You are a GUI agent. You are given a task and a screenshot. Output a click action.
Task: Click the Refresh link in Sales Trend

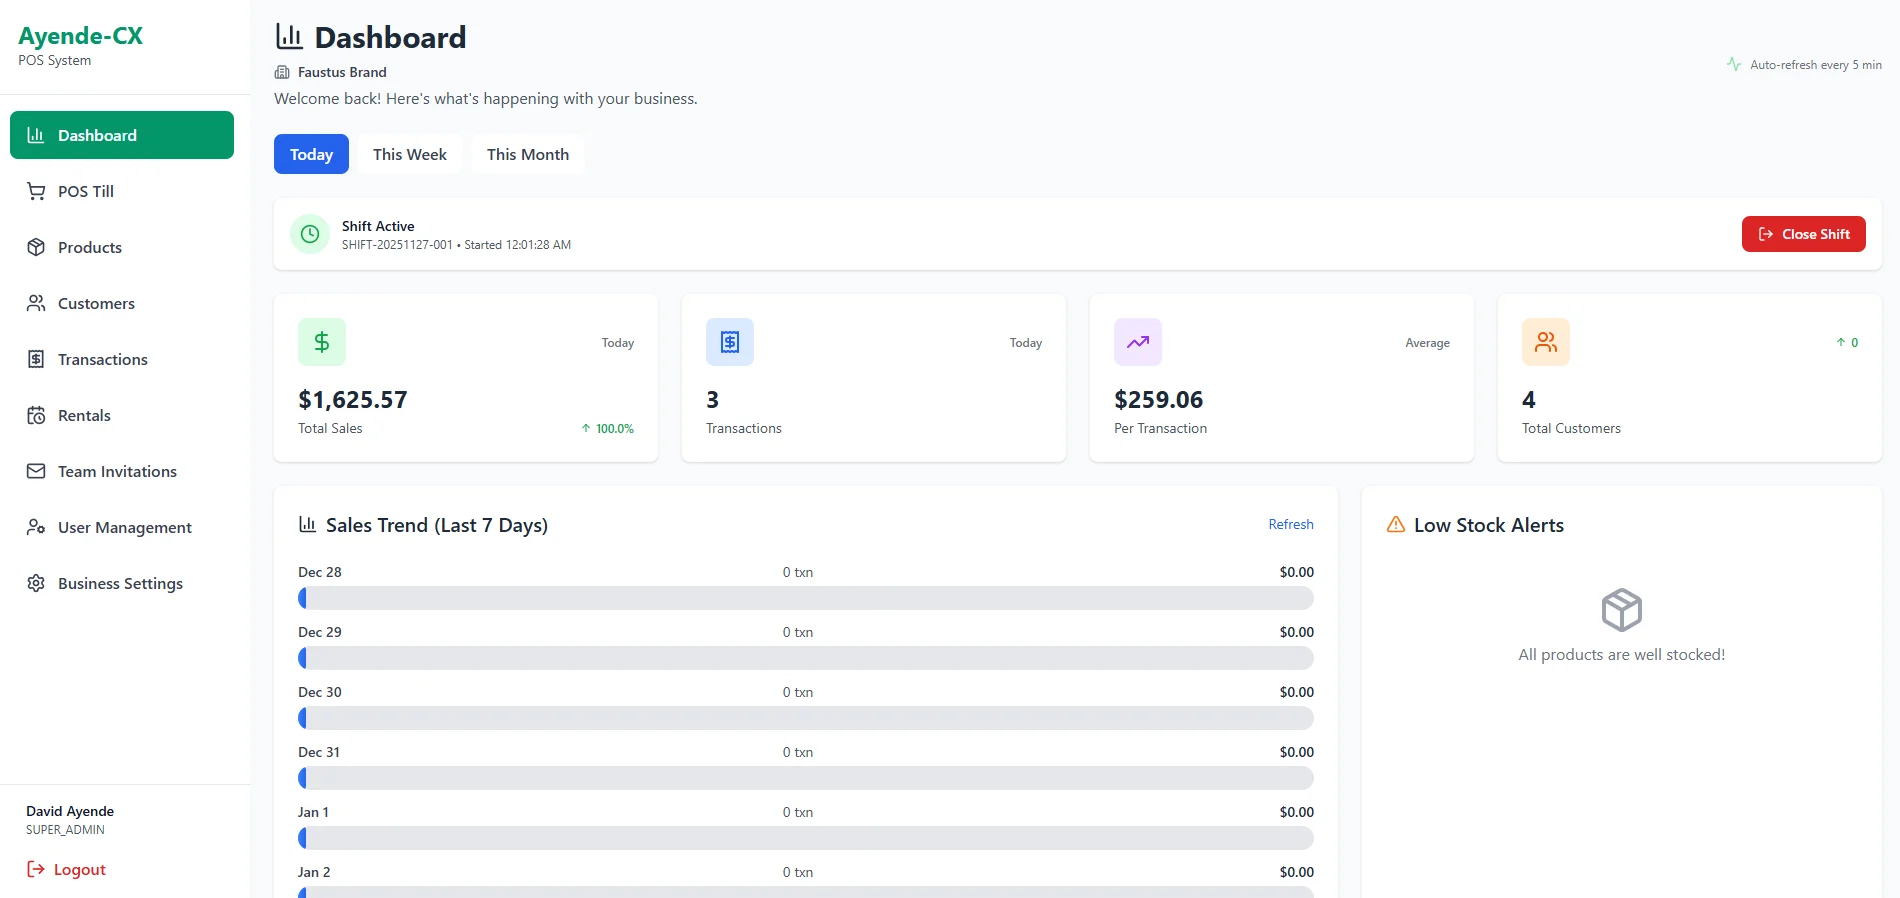(x=1291, y=524)
